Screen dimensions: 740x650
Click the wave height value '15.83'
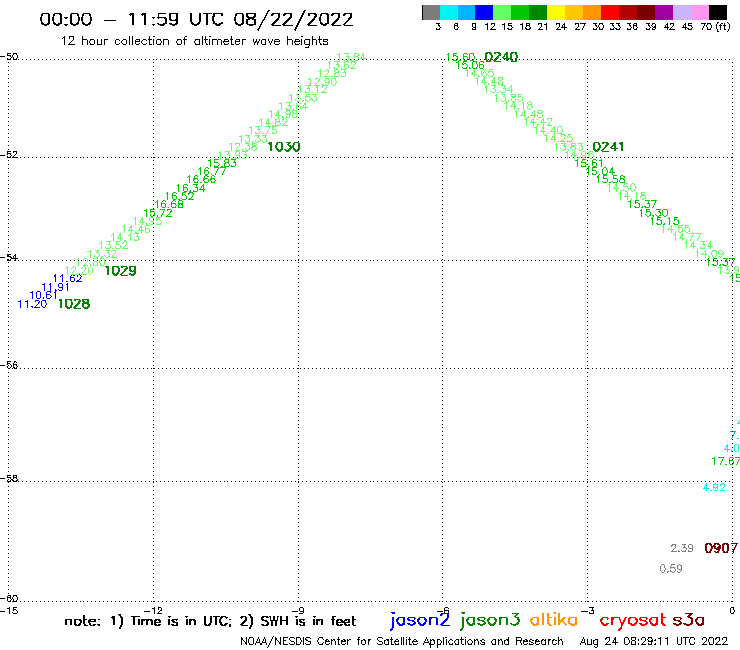coord(222,163)
